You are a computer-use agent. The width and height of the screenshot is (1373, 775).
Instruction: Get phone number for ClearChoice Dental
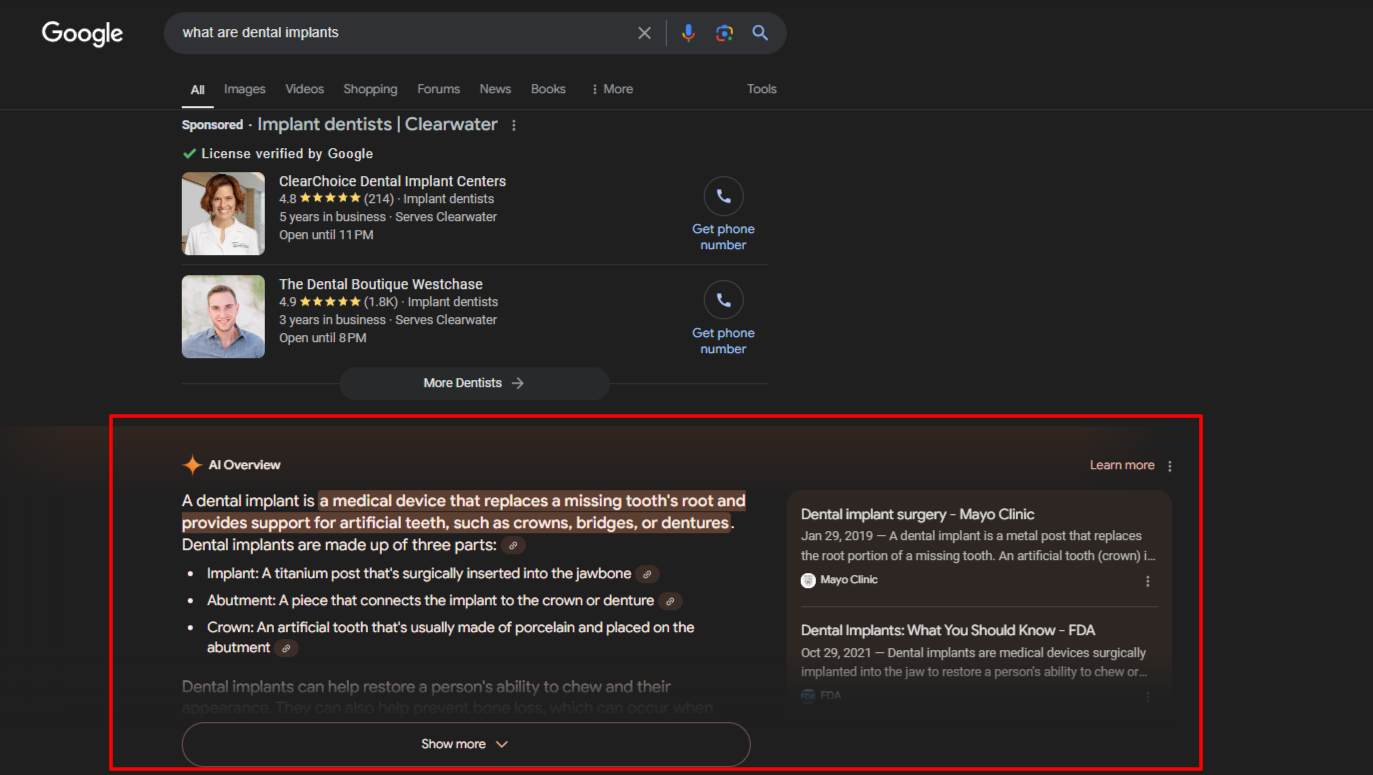[724, 237]
